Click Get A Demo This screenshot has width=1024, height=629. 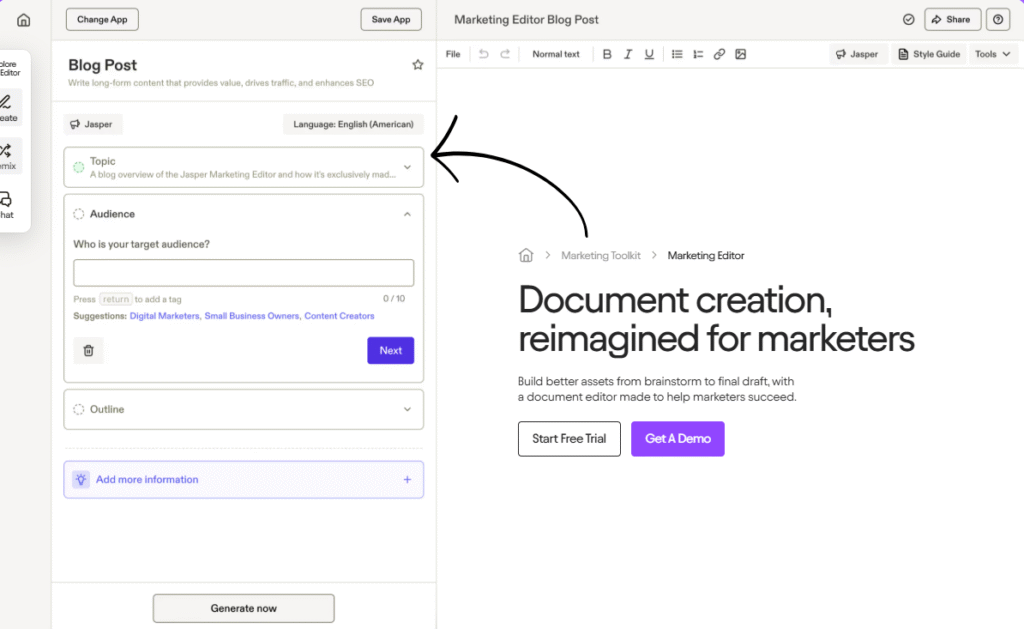678,439
